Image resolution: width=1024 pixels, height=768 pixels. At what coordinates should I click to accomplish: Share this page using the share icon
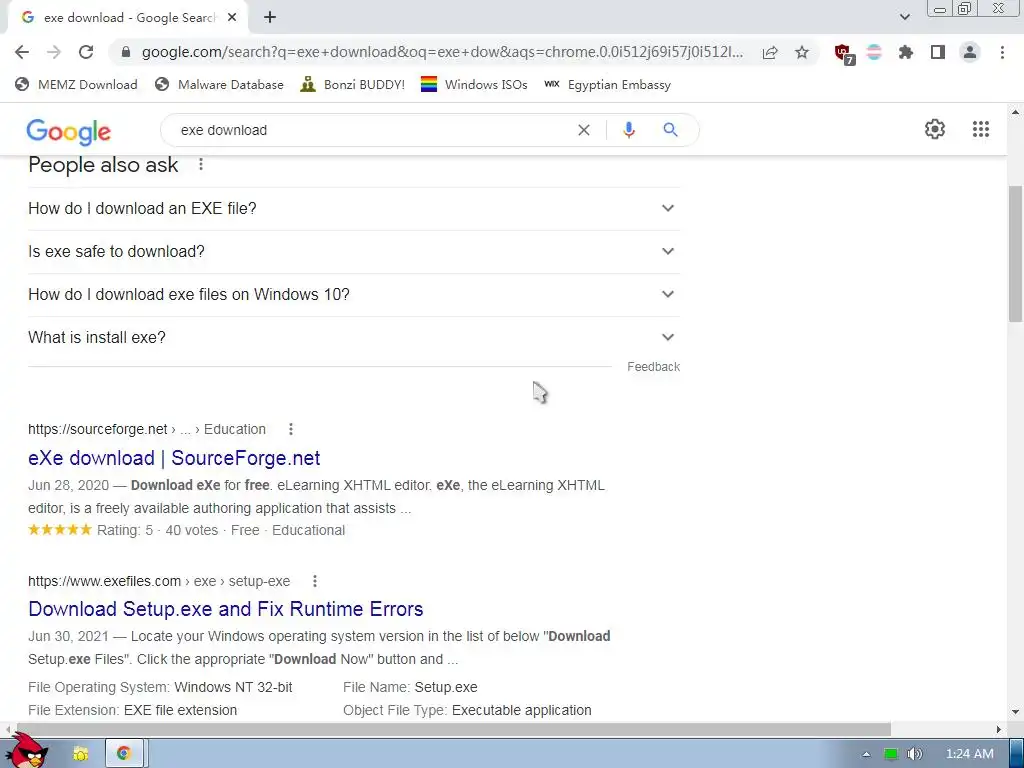click(770, 52)
